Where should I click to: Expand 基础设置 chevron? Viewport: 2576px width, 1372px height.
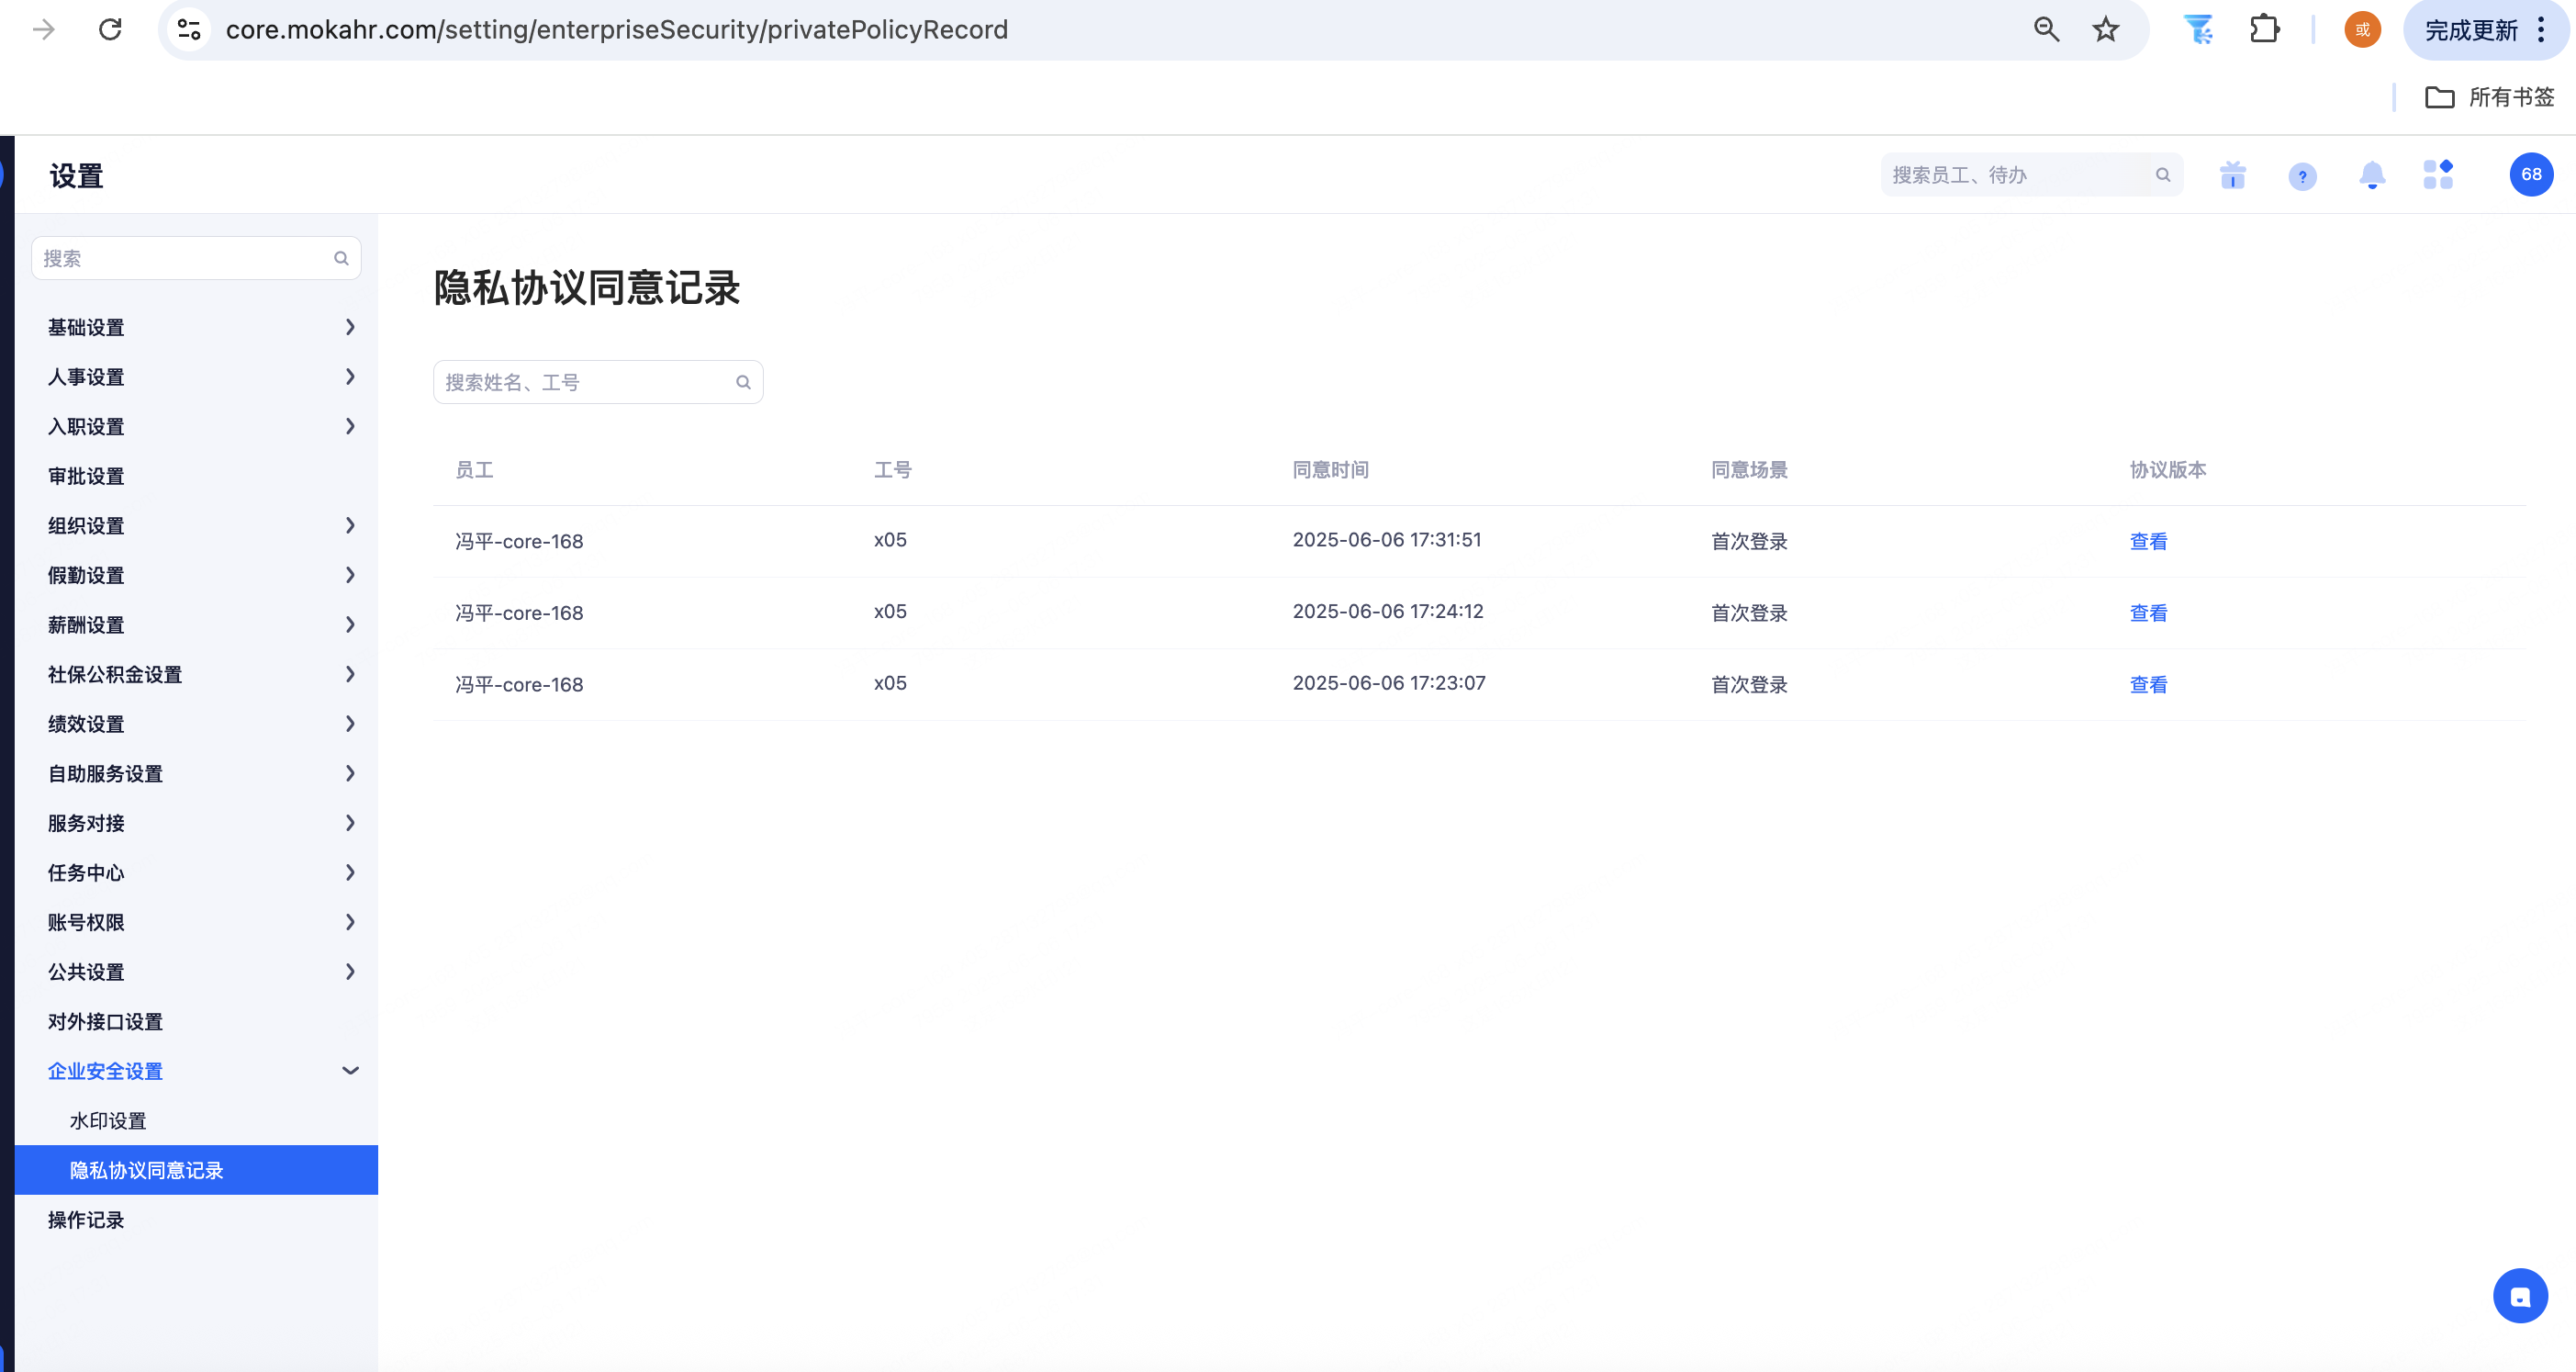click(x=350, y=327)
